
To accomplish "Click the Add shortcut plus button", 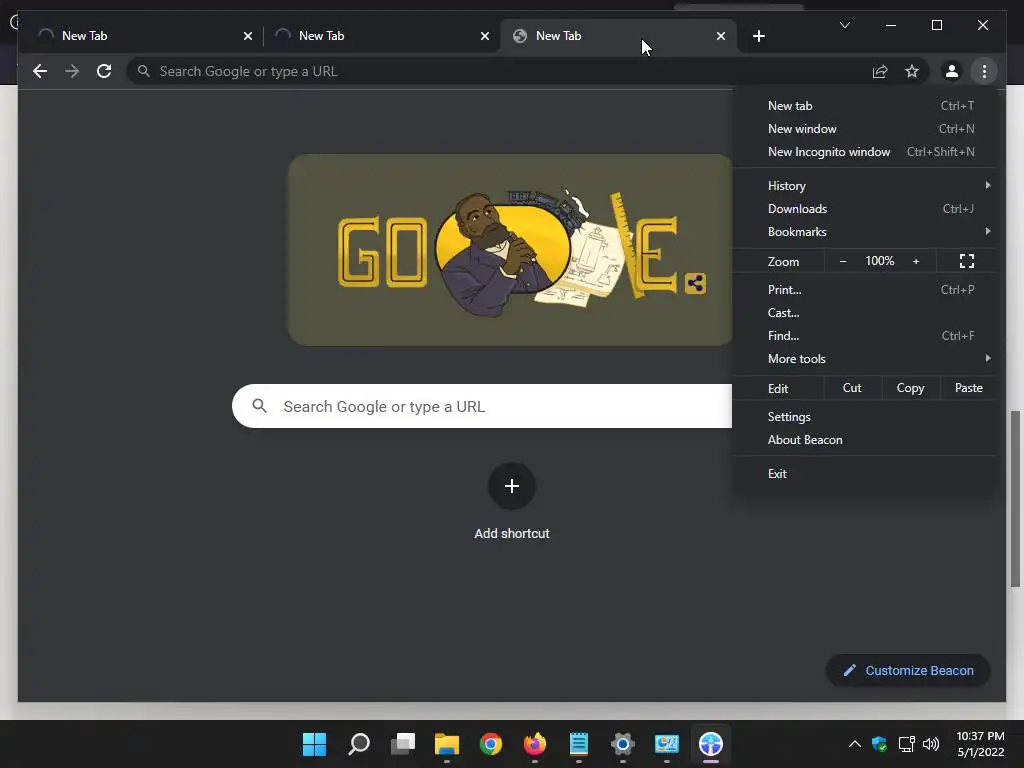I will (512, 486).
